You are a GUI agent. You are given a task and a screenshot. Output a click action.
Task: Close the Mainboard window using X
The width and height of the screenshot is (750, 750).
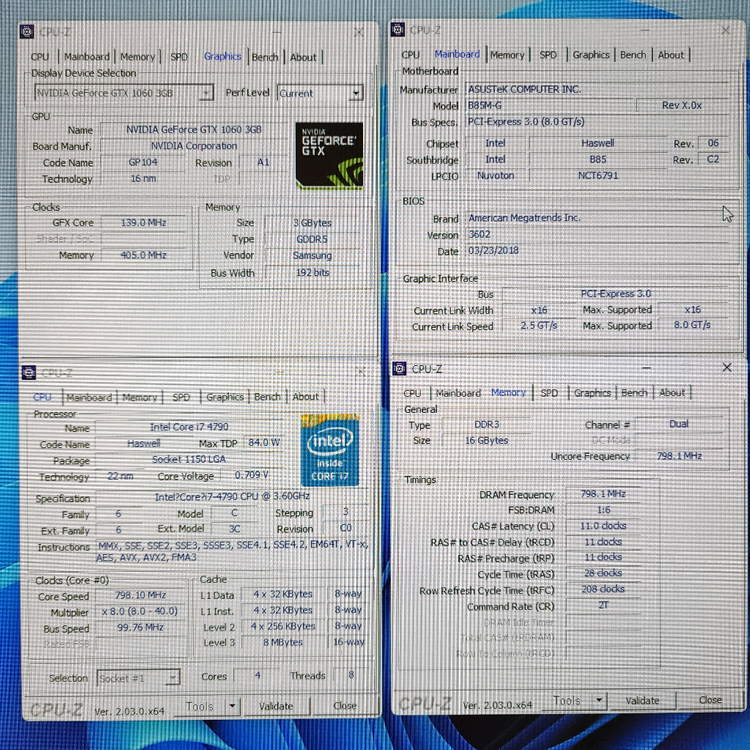click(x=726, y=30)
